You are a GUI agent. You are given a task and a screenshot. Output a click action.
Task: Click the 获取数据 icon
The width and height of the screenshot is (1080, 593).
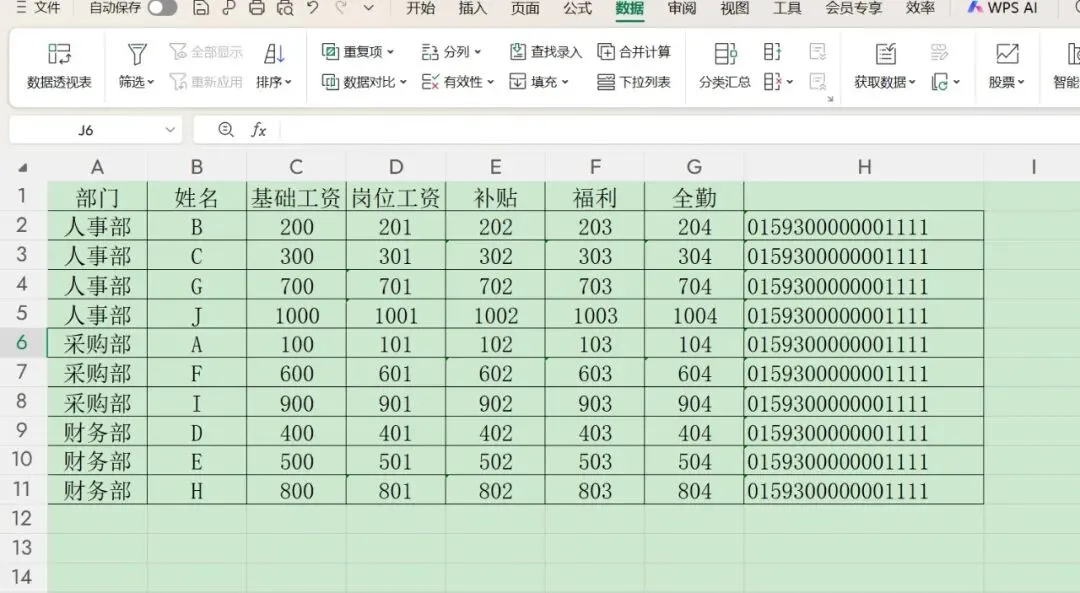(x=885, y=54)
